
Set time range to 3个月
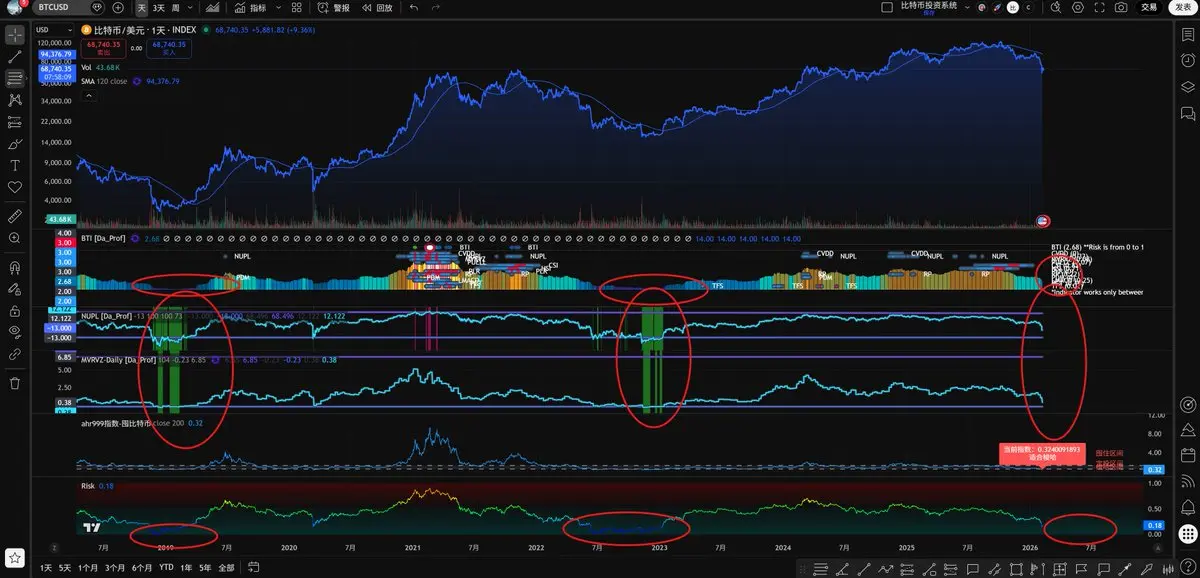pyautogui.click(x=114, y=567)
